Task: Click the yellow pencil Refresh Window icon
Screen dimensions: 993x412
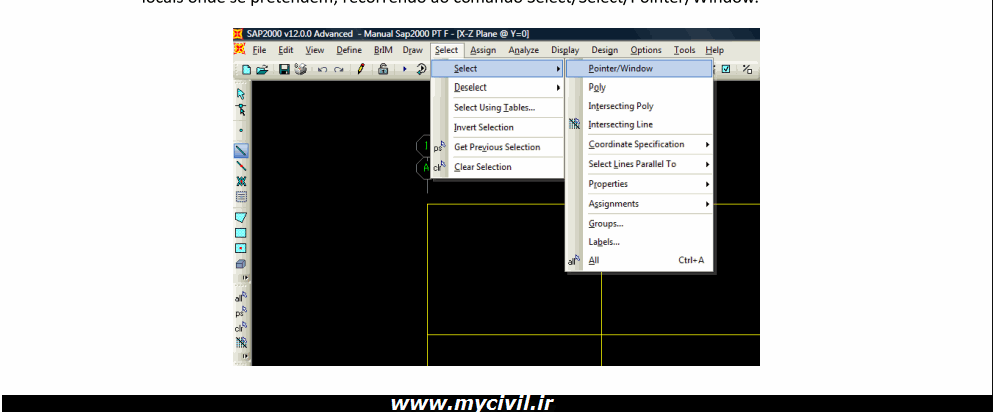Action: coord(361,70)
